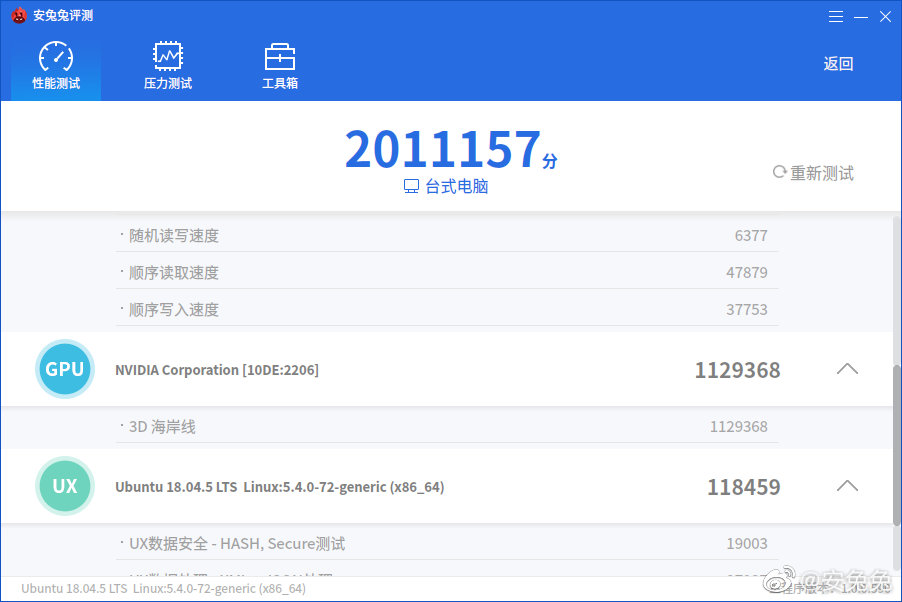The width and height of the screenshot is (902, 602).
Task: Switch to the 压力测试 stress test tab
Action: tap(167, 65)
